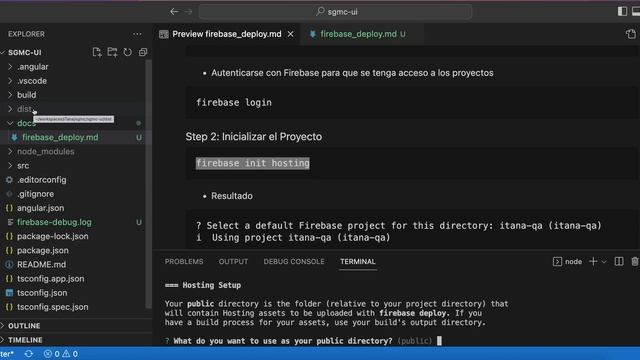Image resolution: width=640 pixels, height=360 pixels.
Task: Go back with the navigation arrow
Action: point(174,11)
